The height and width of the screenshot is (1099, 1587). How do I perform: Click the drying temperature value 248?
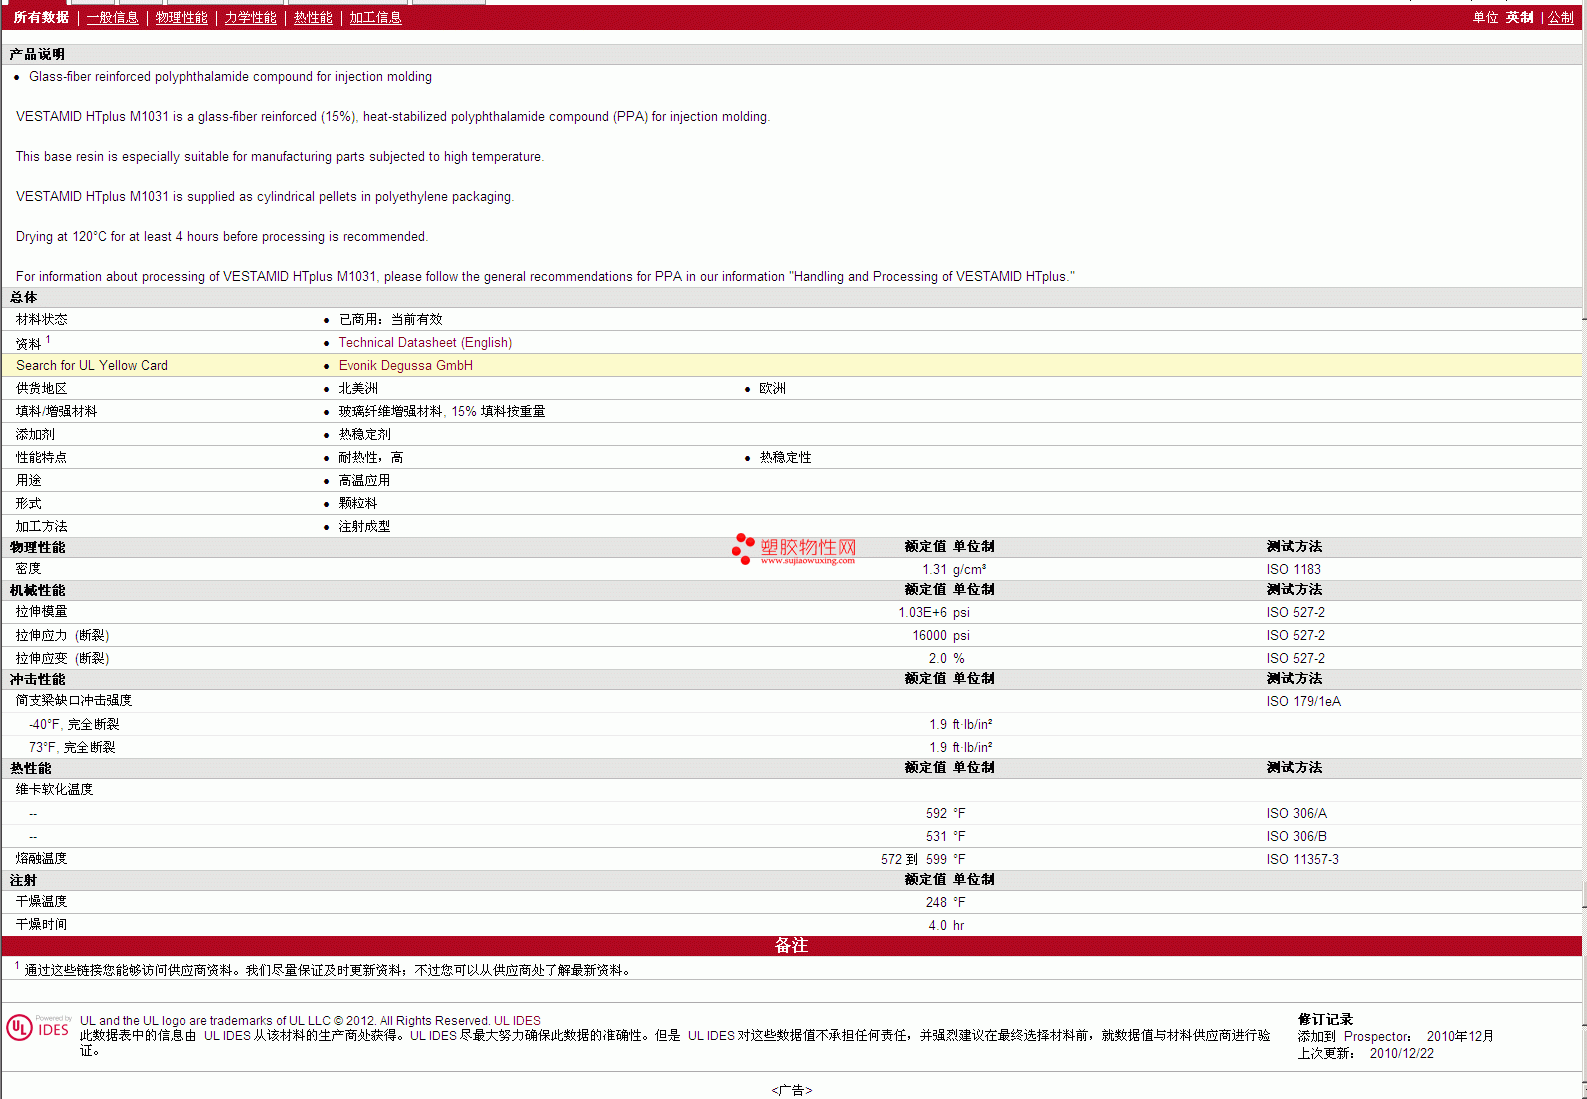936,903
